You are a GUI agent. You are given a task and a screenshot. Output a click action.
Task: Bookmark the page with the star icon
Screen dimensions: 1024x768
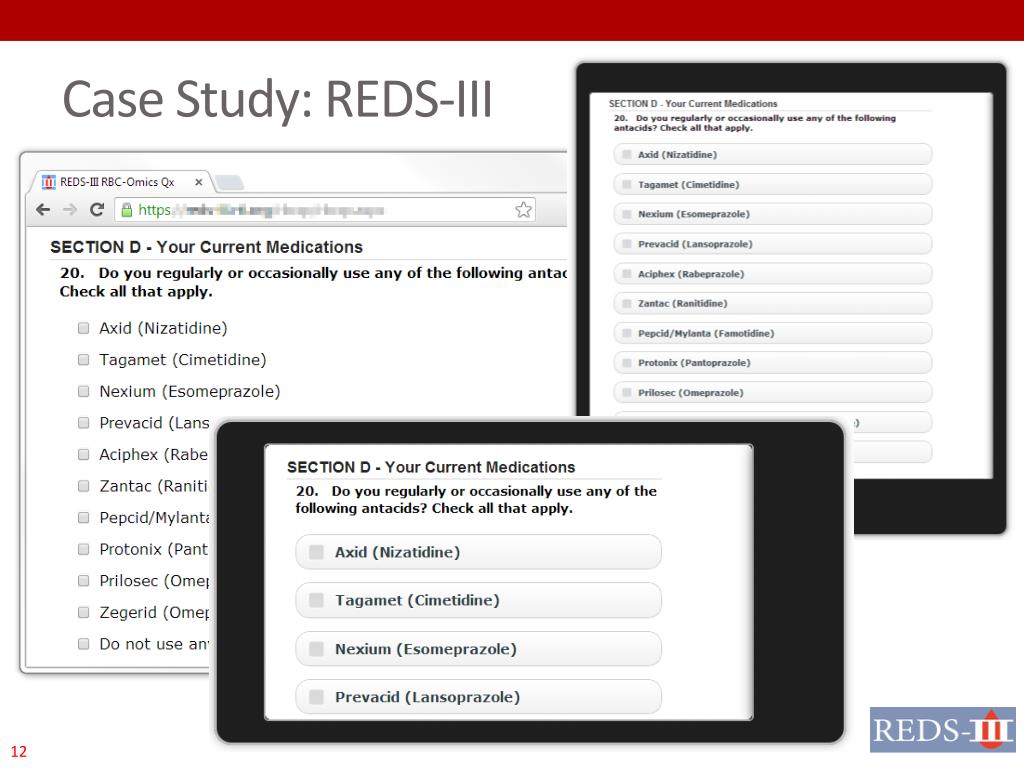click(x=523, y=210)
